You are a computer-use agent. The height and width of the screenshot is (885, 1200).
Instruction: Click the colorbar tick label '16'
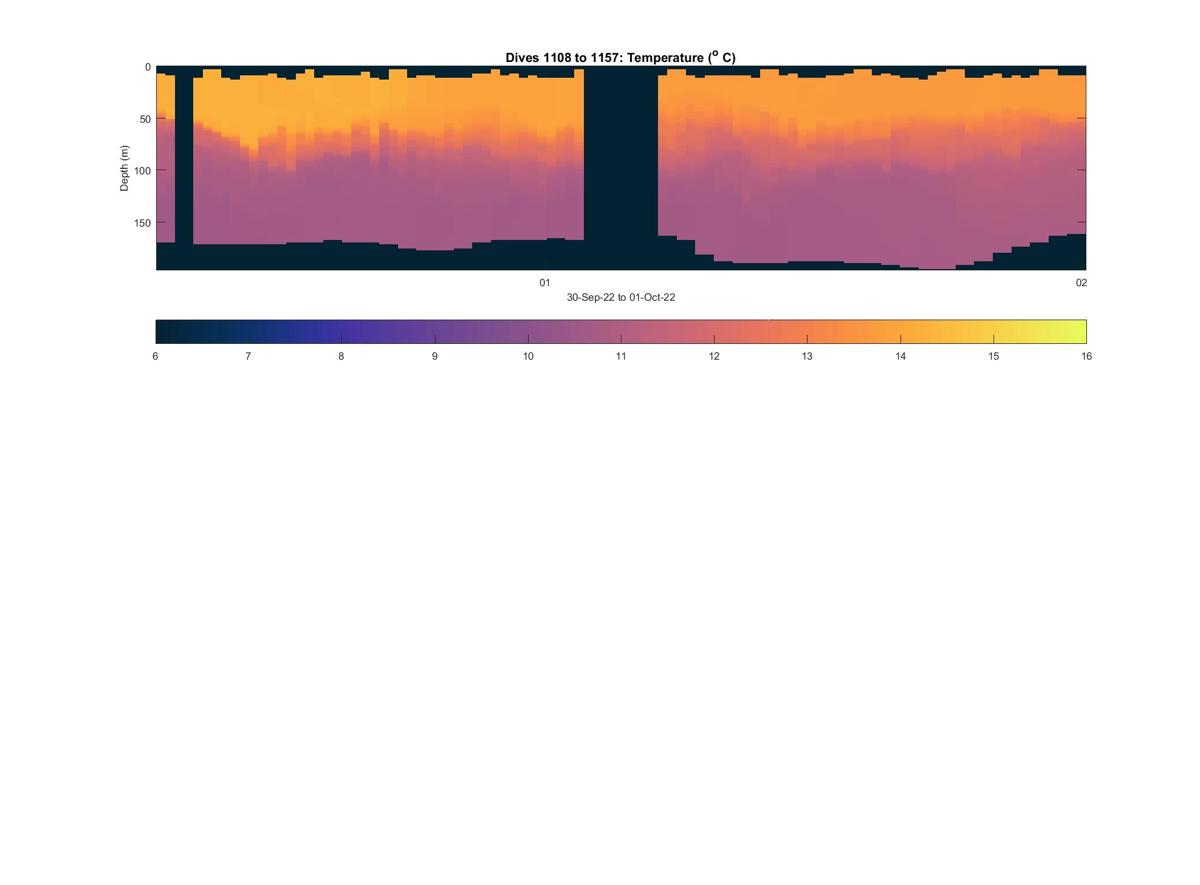(x=1086, y=356)
